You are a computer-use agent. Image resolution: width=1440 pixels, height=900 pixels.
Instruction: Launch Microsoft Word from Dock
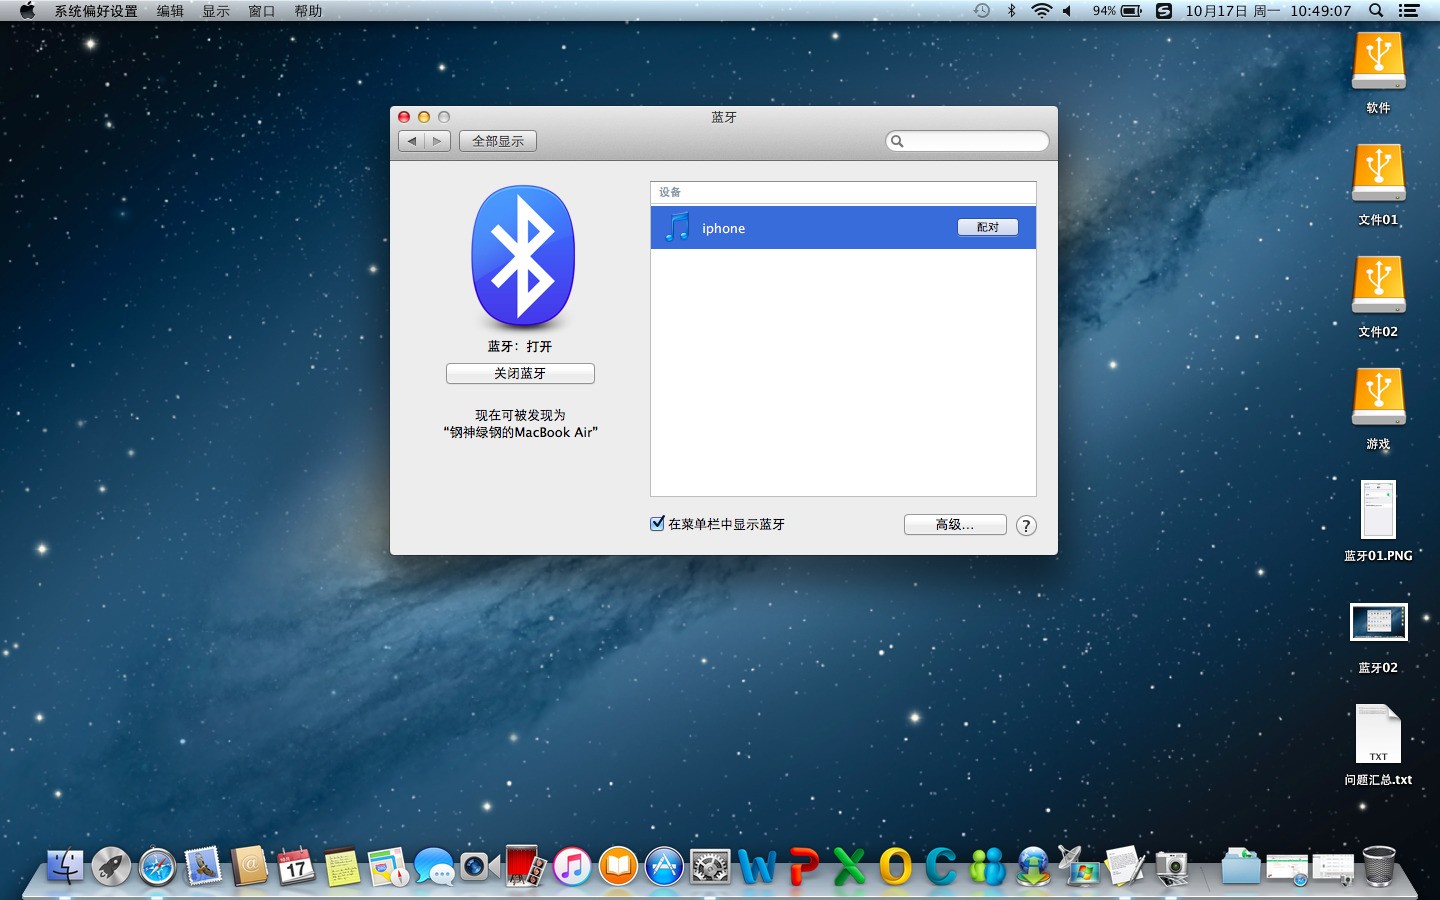(x=757, y=866)
